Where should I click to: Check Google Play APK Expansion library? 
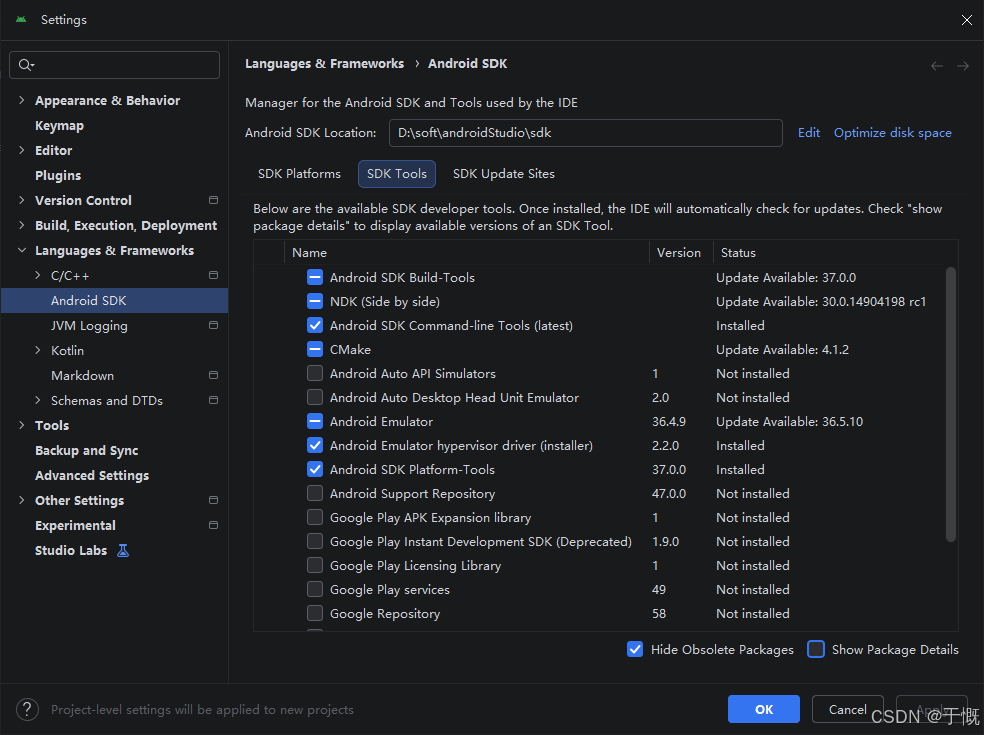point(315,517)
